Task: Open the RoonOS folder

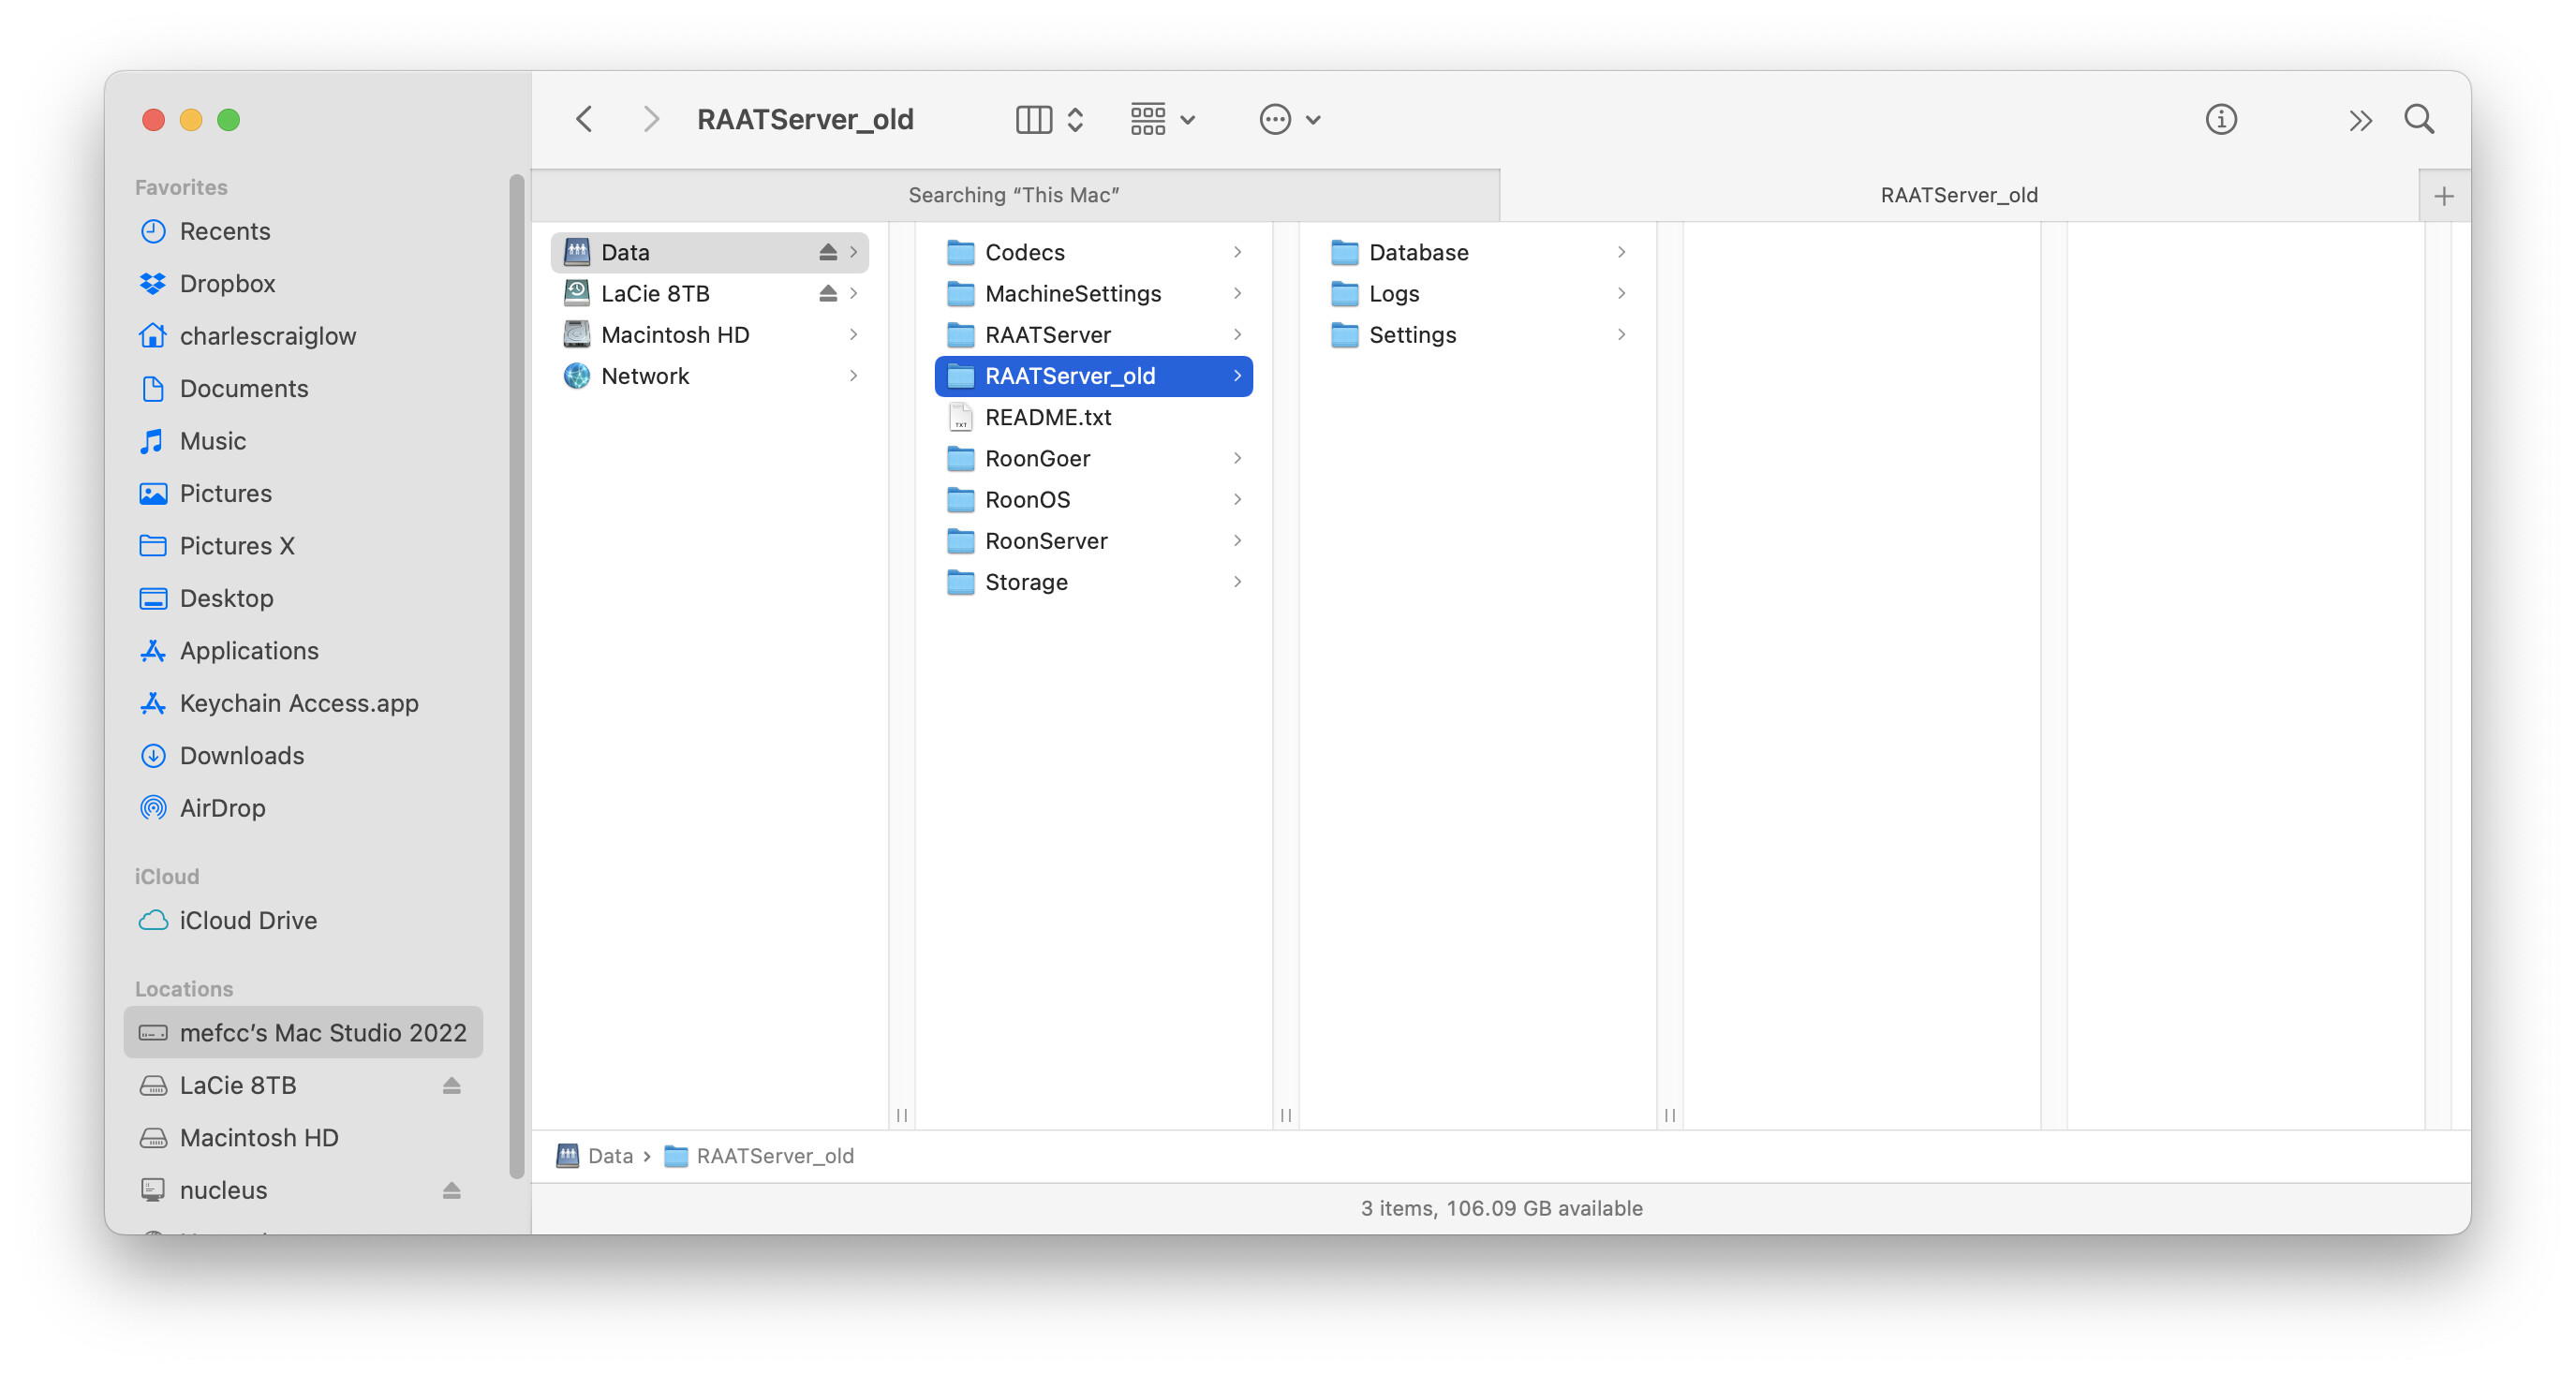Action: pyautogui.click(x=1093, y=499)
